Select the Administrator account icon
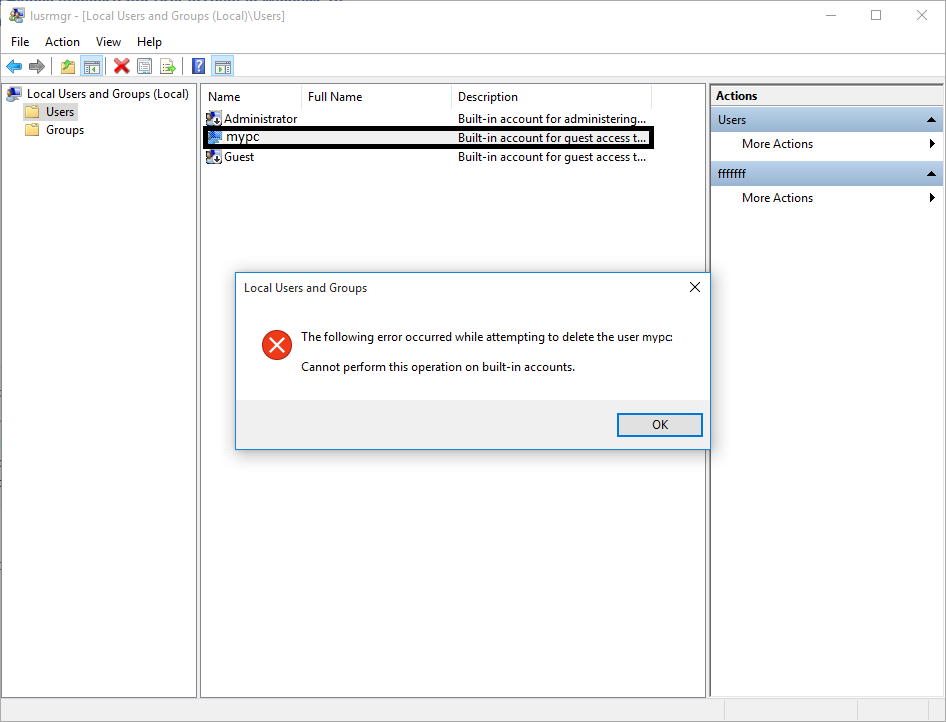 [215, 118]
